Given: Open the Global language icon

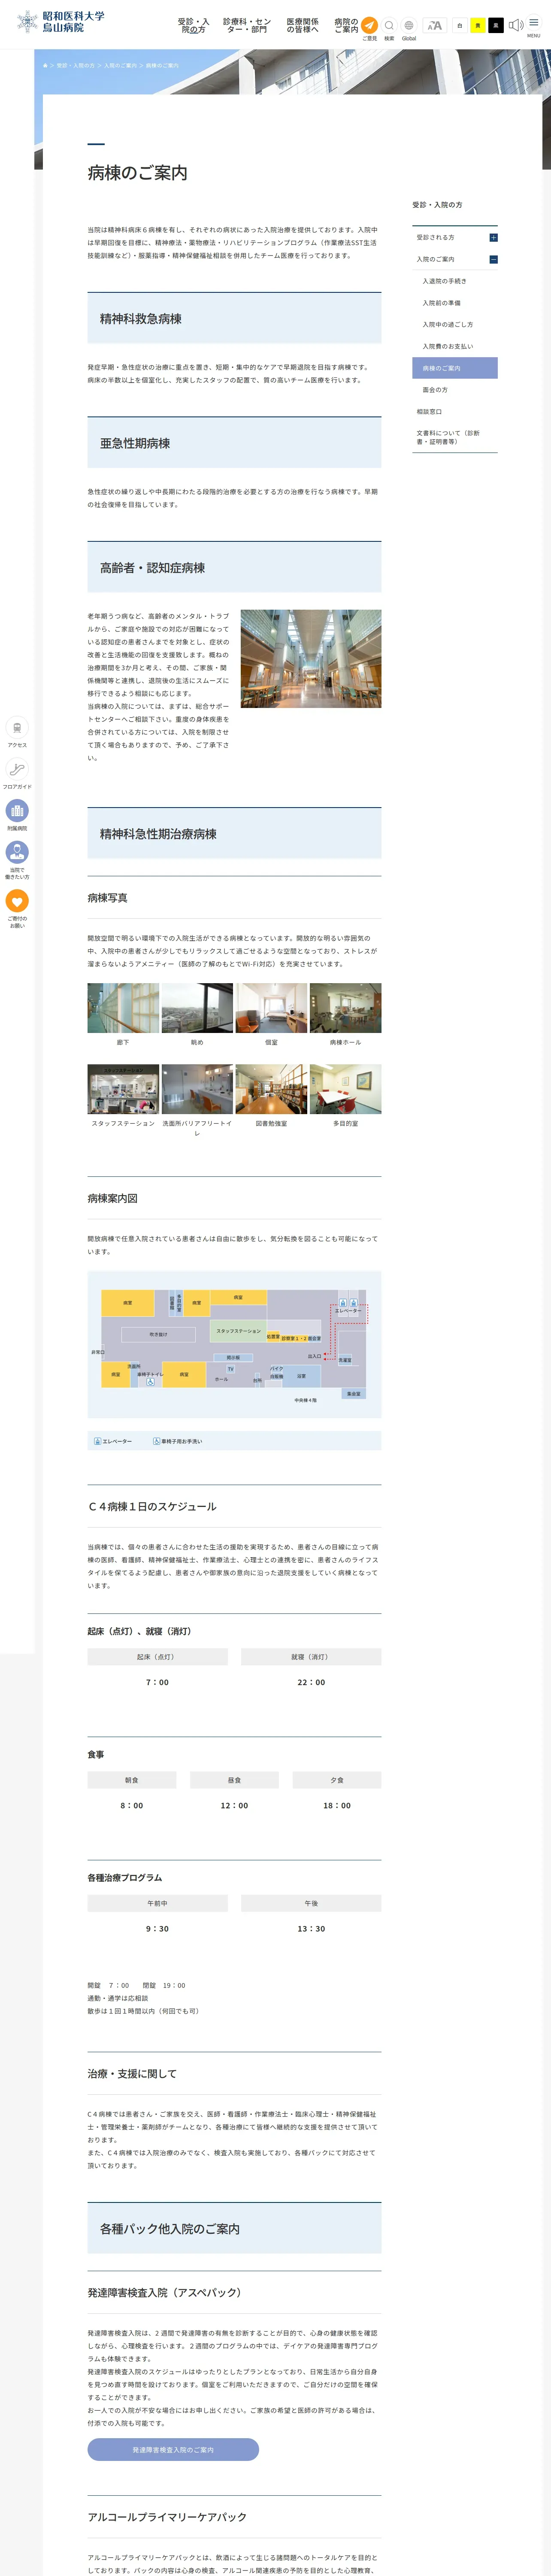Looking at the screenshot, I should 408,25.
